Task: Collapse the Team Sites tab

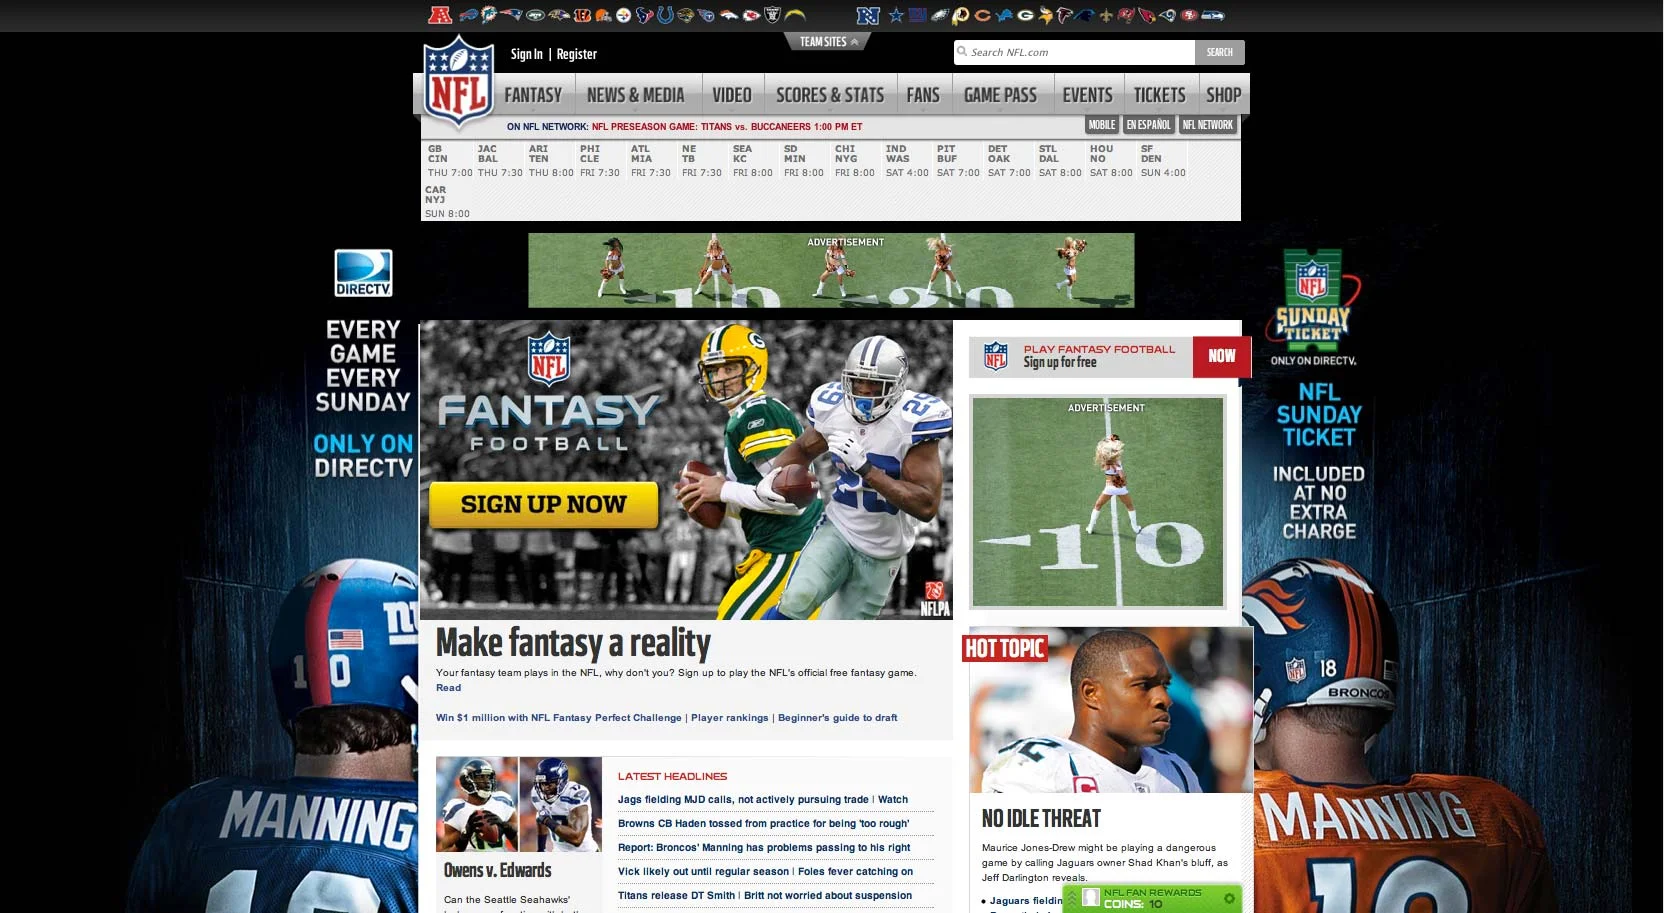Action: pyautogui.click(x=828, y=41)
